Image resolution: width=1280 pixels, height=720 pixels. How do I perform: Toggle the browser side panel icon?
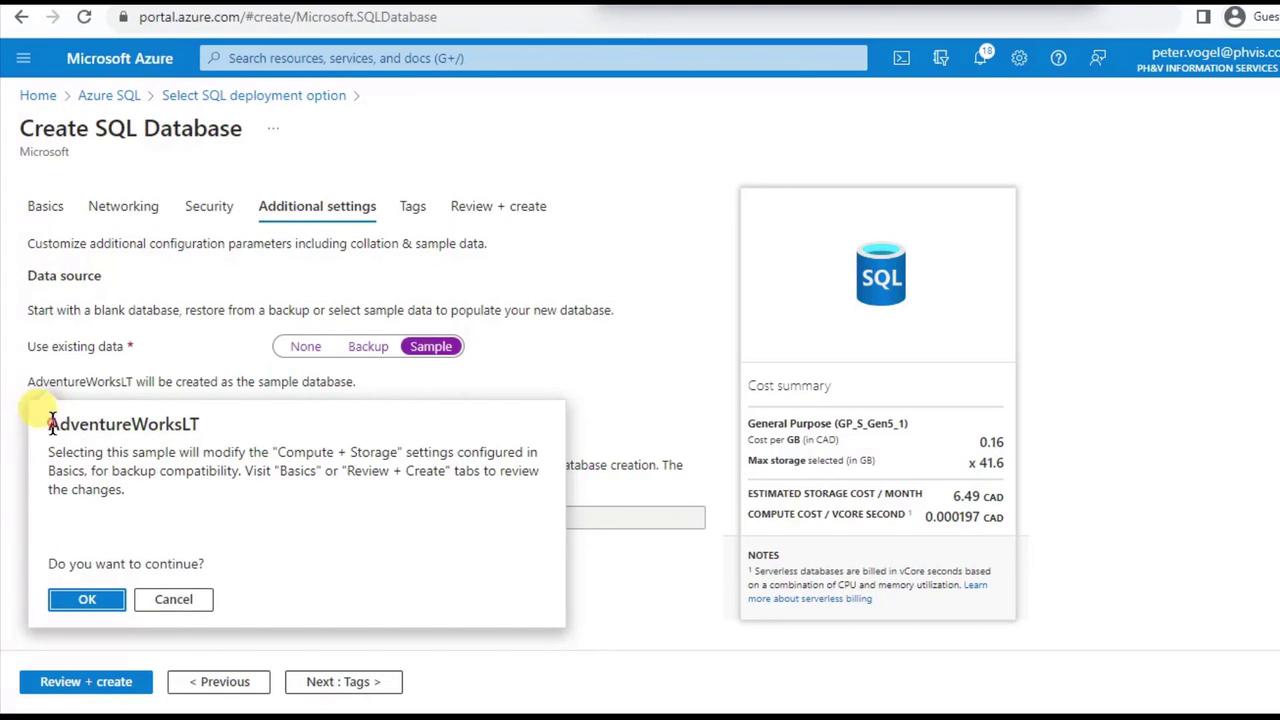1203,17
